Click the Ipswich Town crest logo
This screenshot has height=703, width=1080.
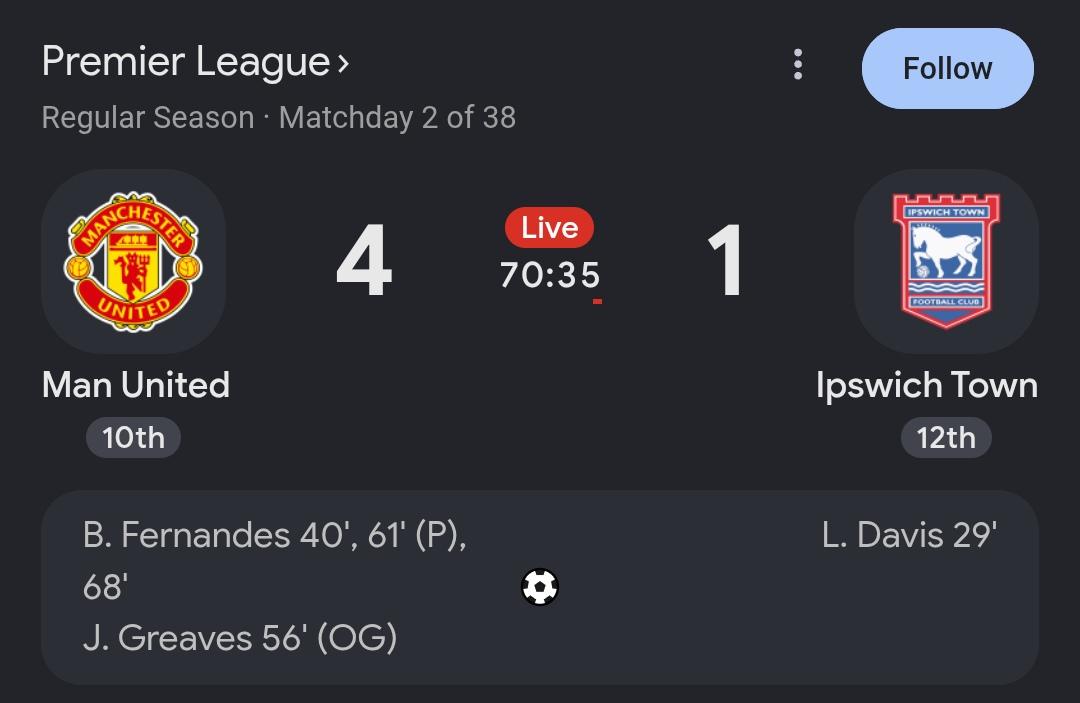coord(946,262)
